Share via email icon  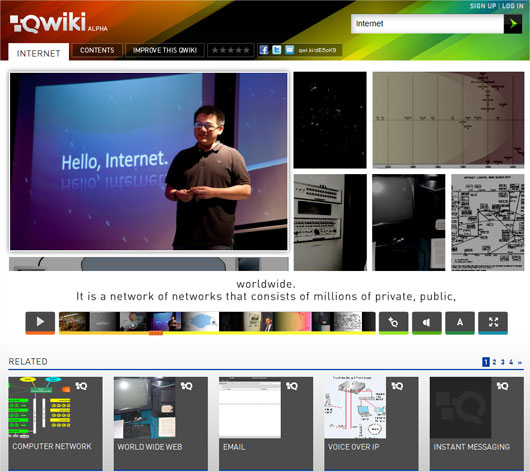tap(290, 50)
